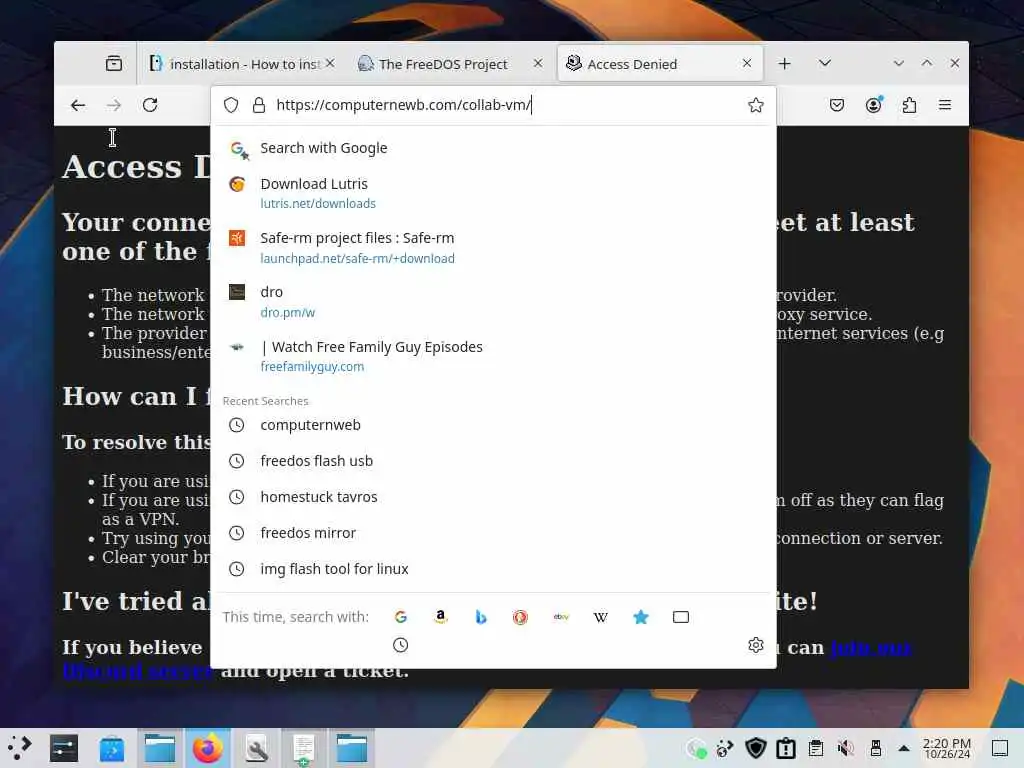
Task: Open Save to Pocket button
Action: tap(837, 105)
